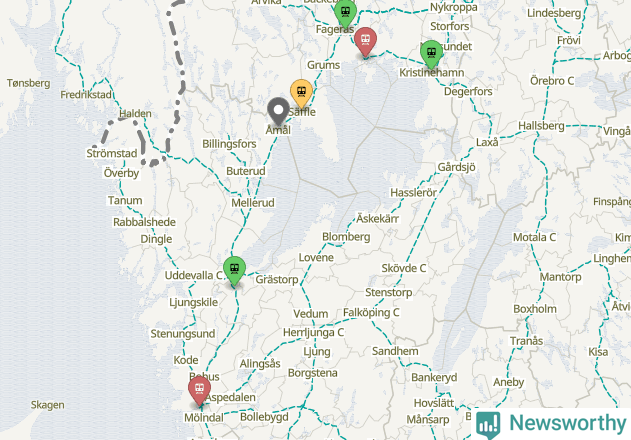
Task: Open the Newsworthy logo link
Action: pos(551,424)
